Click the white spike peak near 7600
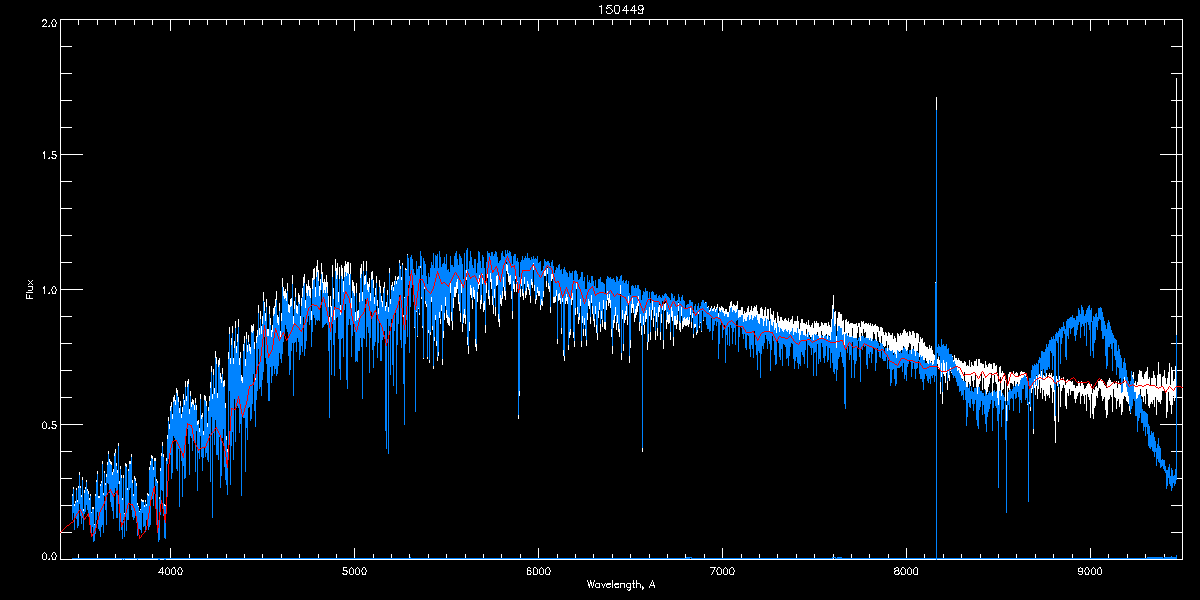 point(833,297)
